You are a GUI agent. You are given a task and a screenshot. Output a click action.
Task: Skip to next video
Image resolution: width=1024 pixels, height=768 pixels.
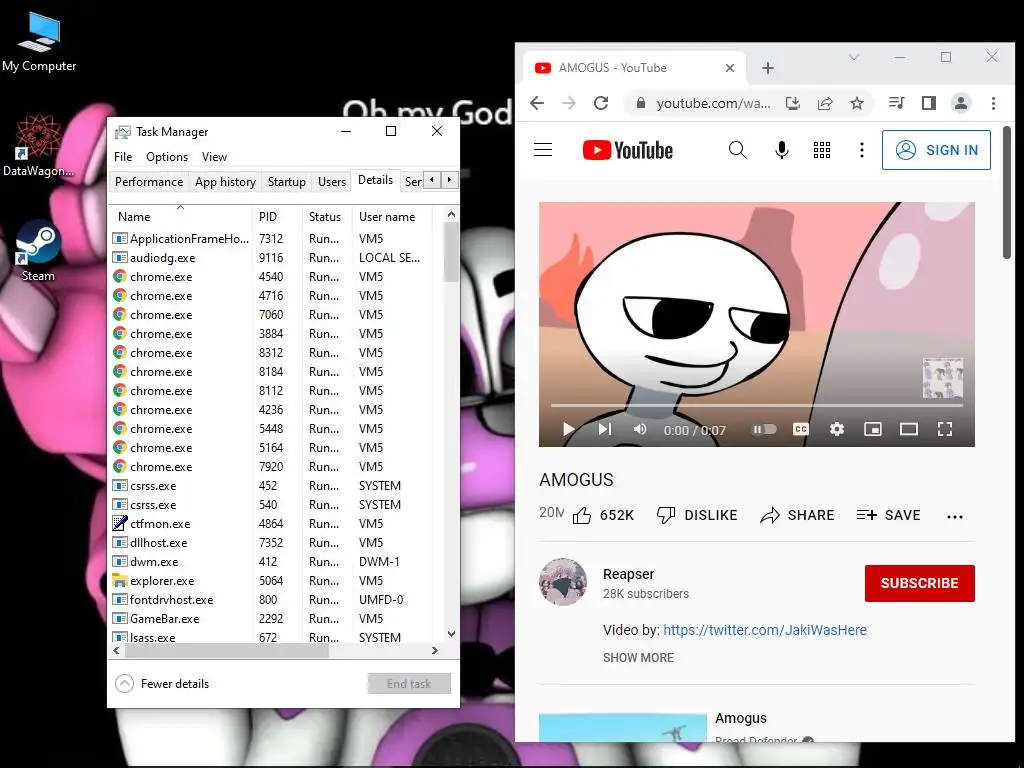point(605,429)
